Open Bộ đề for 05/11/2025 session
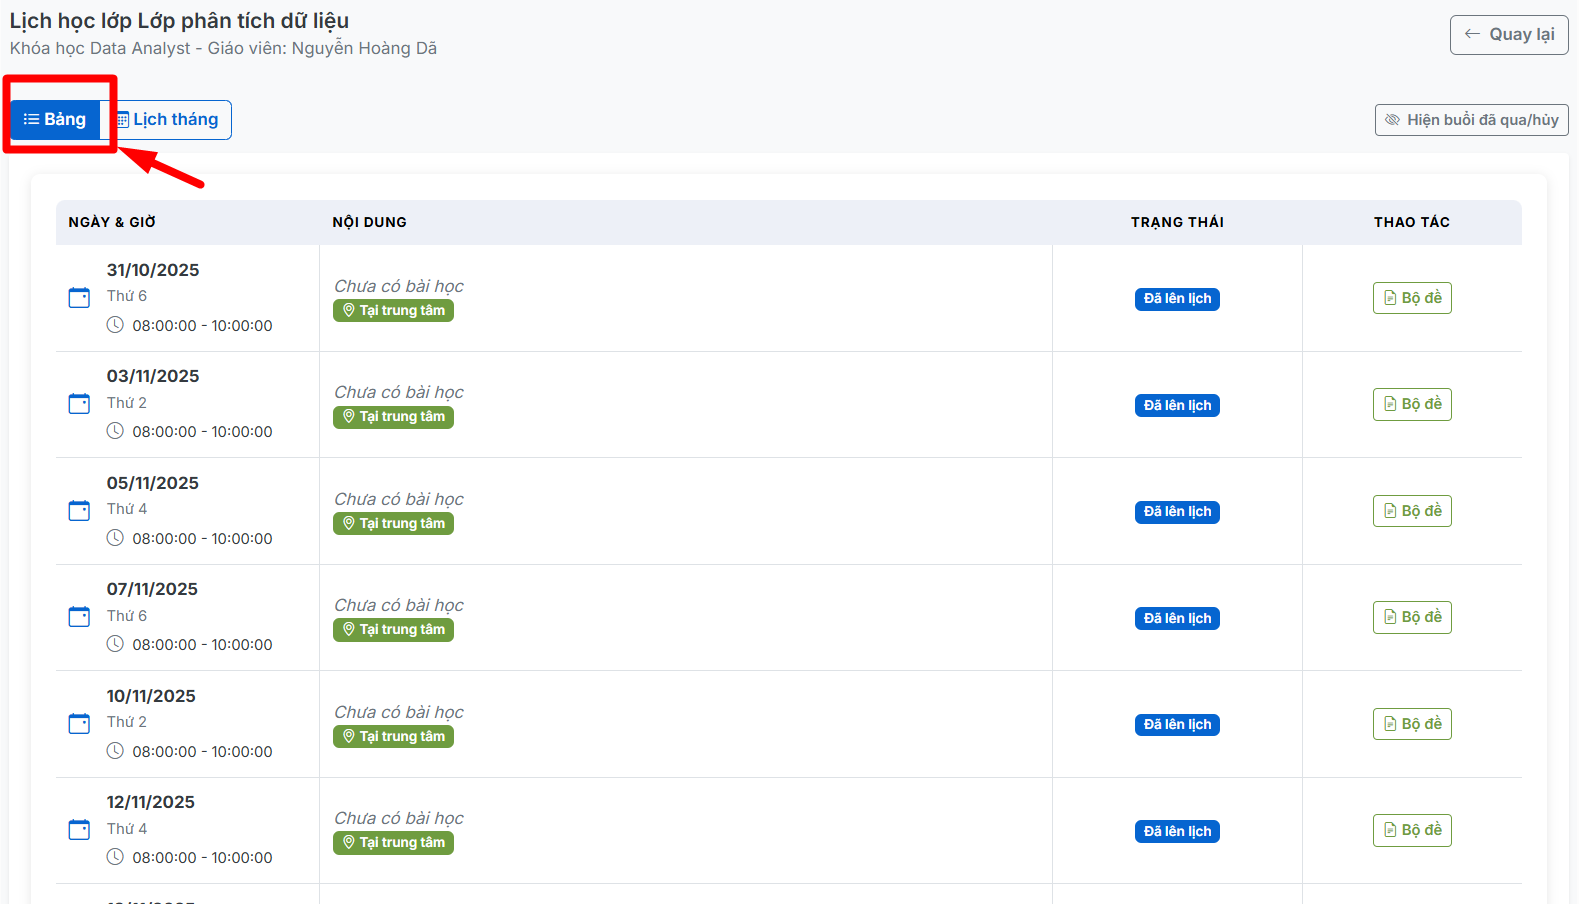Image resolution: width=1579 pixels, height=904 pixels. pyautogui.click(x=1411, y=511)
